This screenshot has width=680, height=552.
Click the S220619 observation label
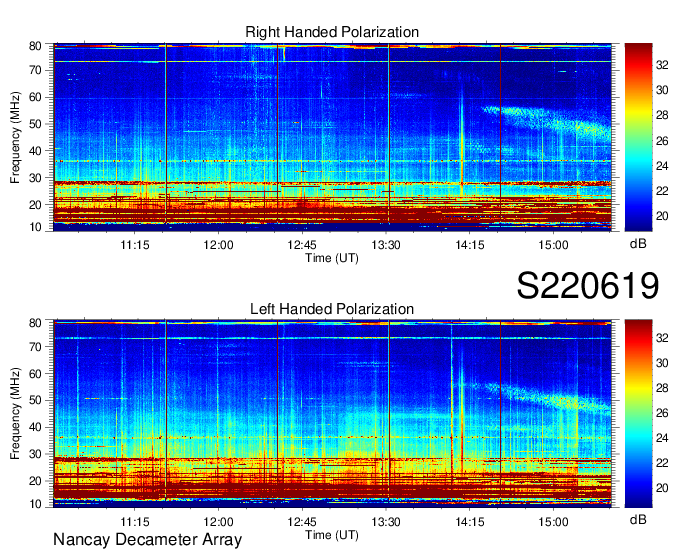click(x=588, y=286)
